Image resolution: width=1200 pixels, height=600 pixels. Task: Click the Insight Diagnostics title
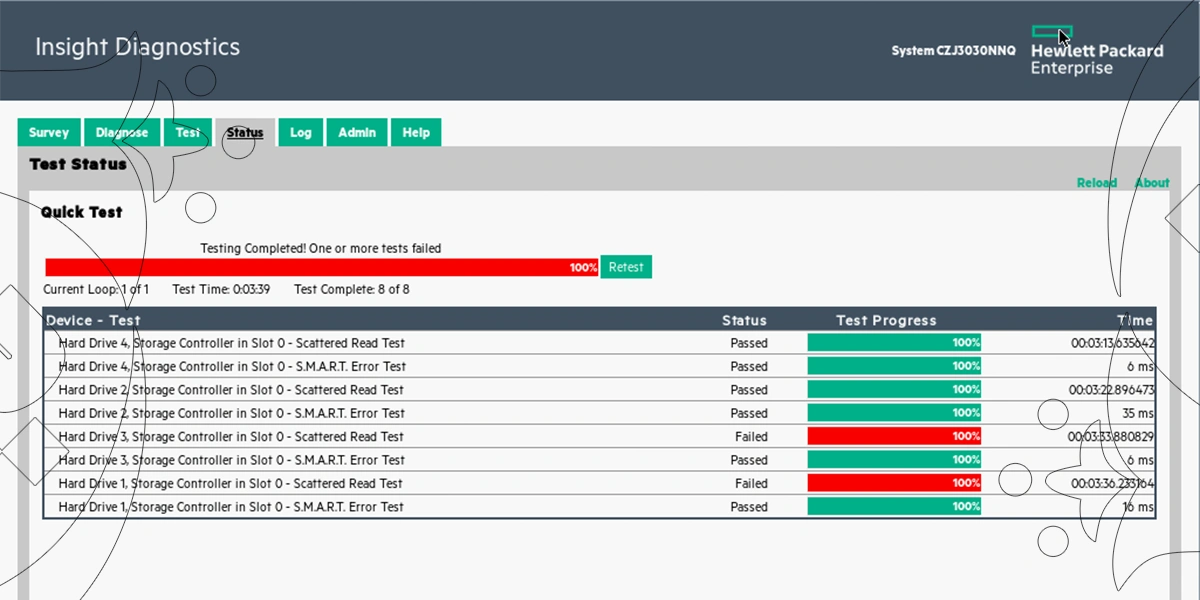coord(137,47)
